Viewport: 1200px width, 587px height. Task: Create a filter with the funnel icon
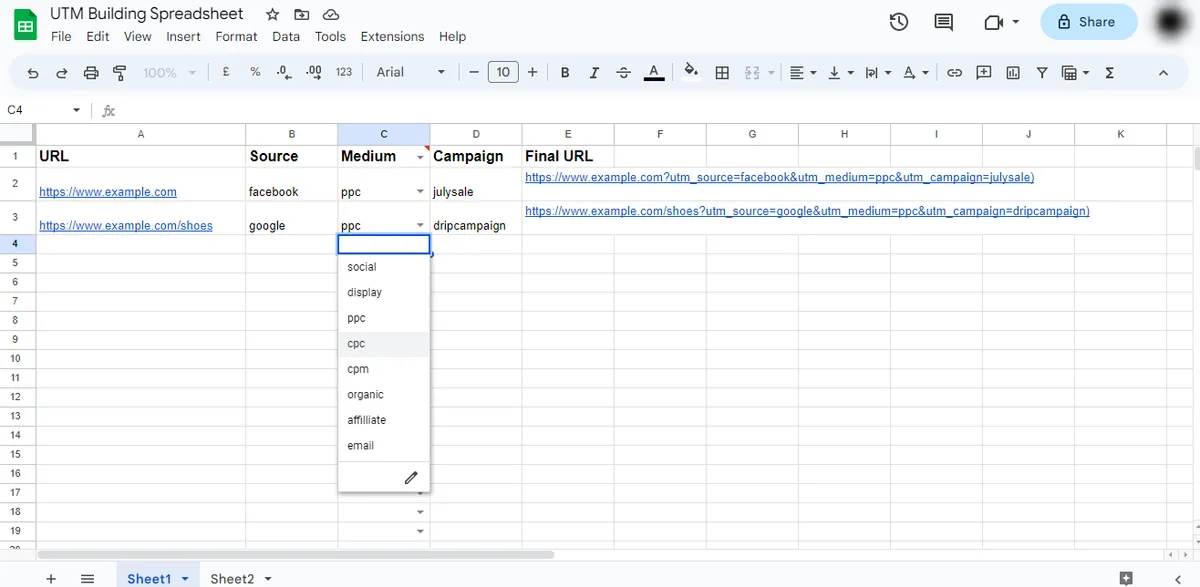(1041, 72)
